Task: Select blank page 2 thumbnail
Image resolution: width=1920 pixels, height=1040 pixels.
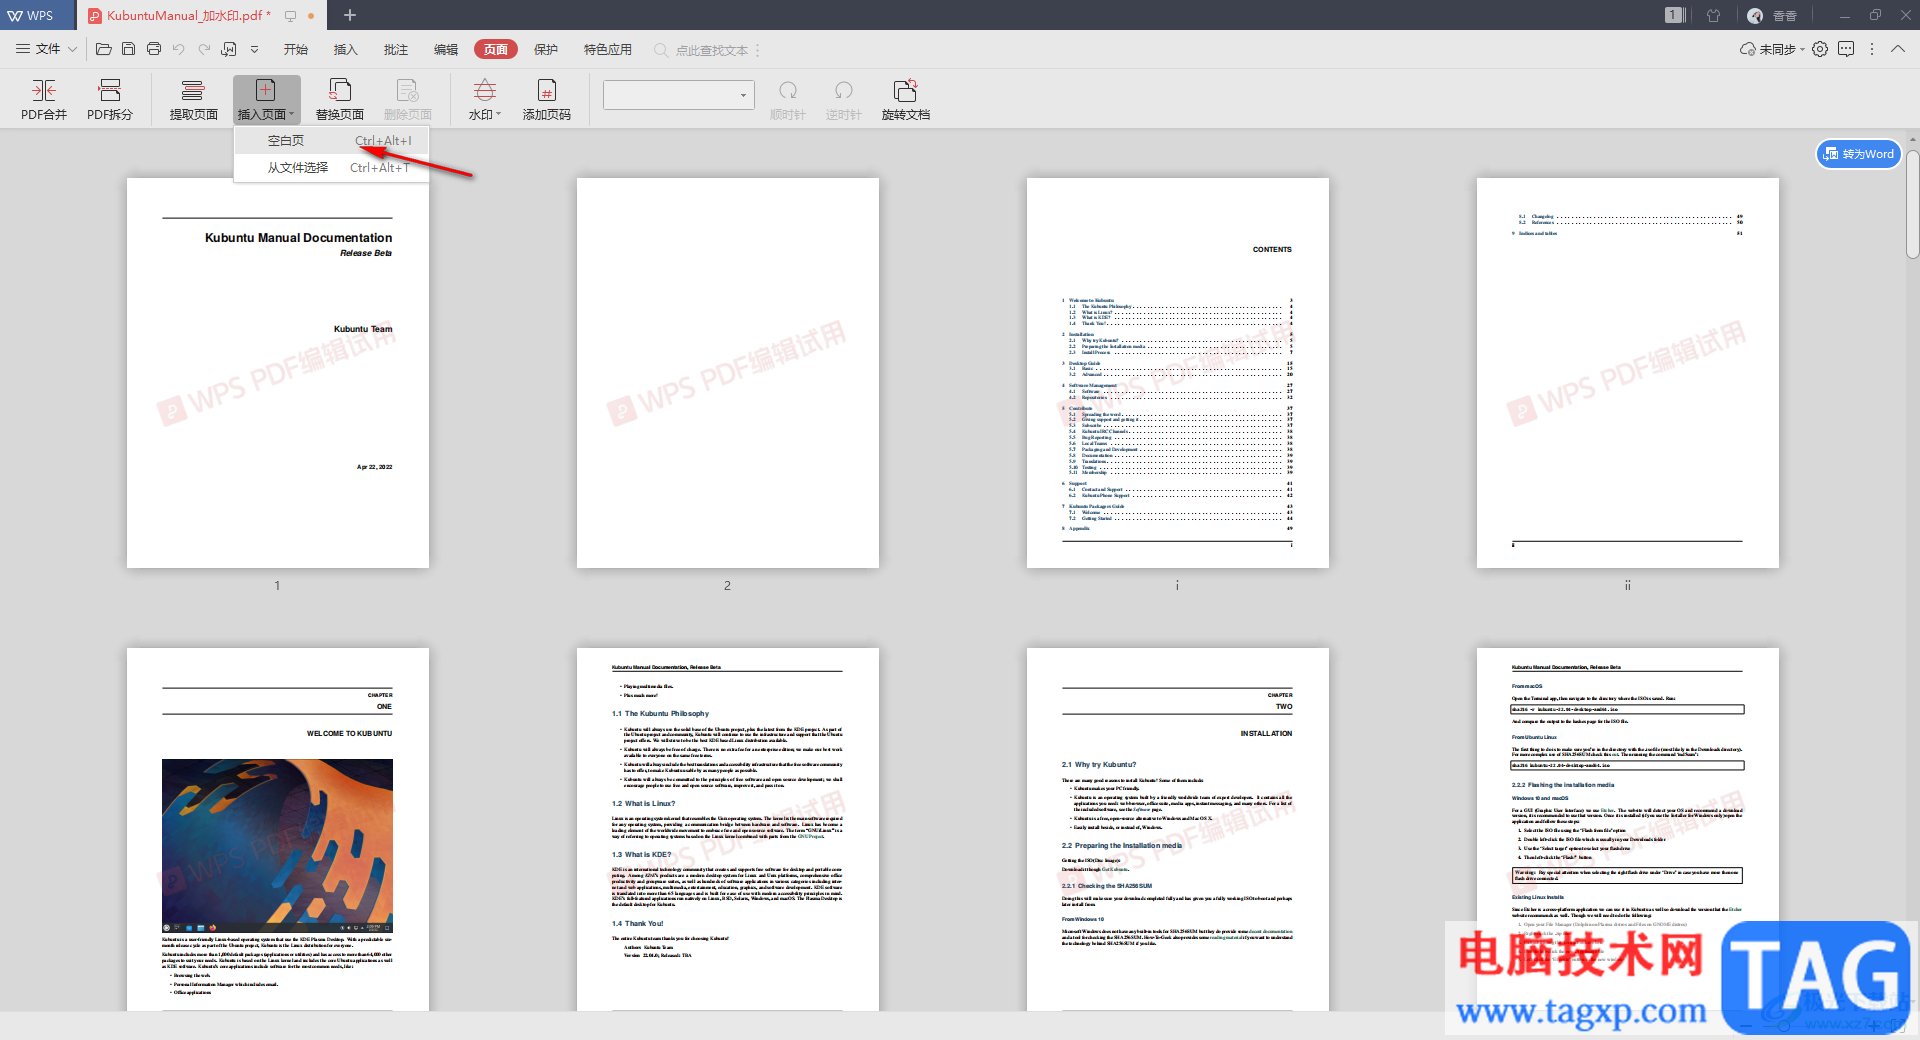Action: [x=728, y=373]
